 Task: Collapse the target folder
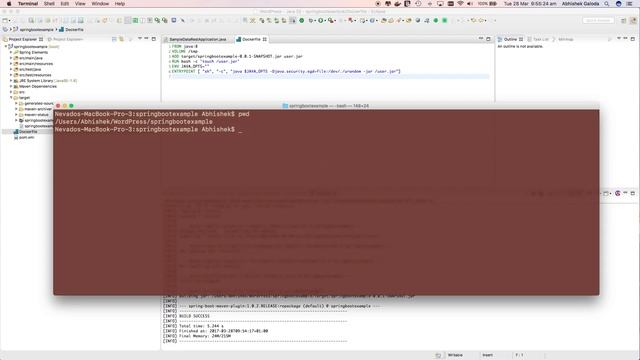[11, 98]
